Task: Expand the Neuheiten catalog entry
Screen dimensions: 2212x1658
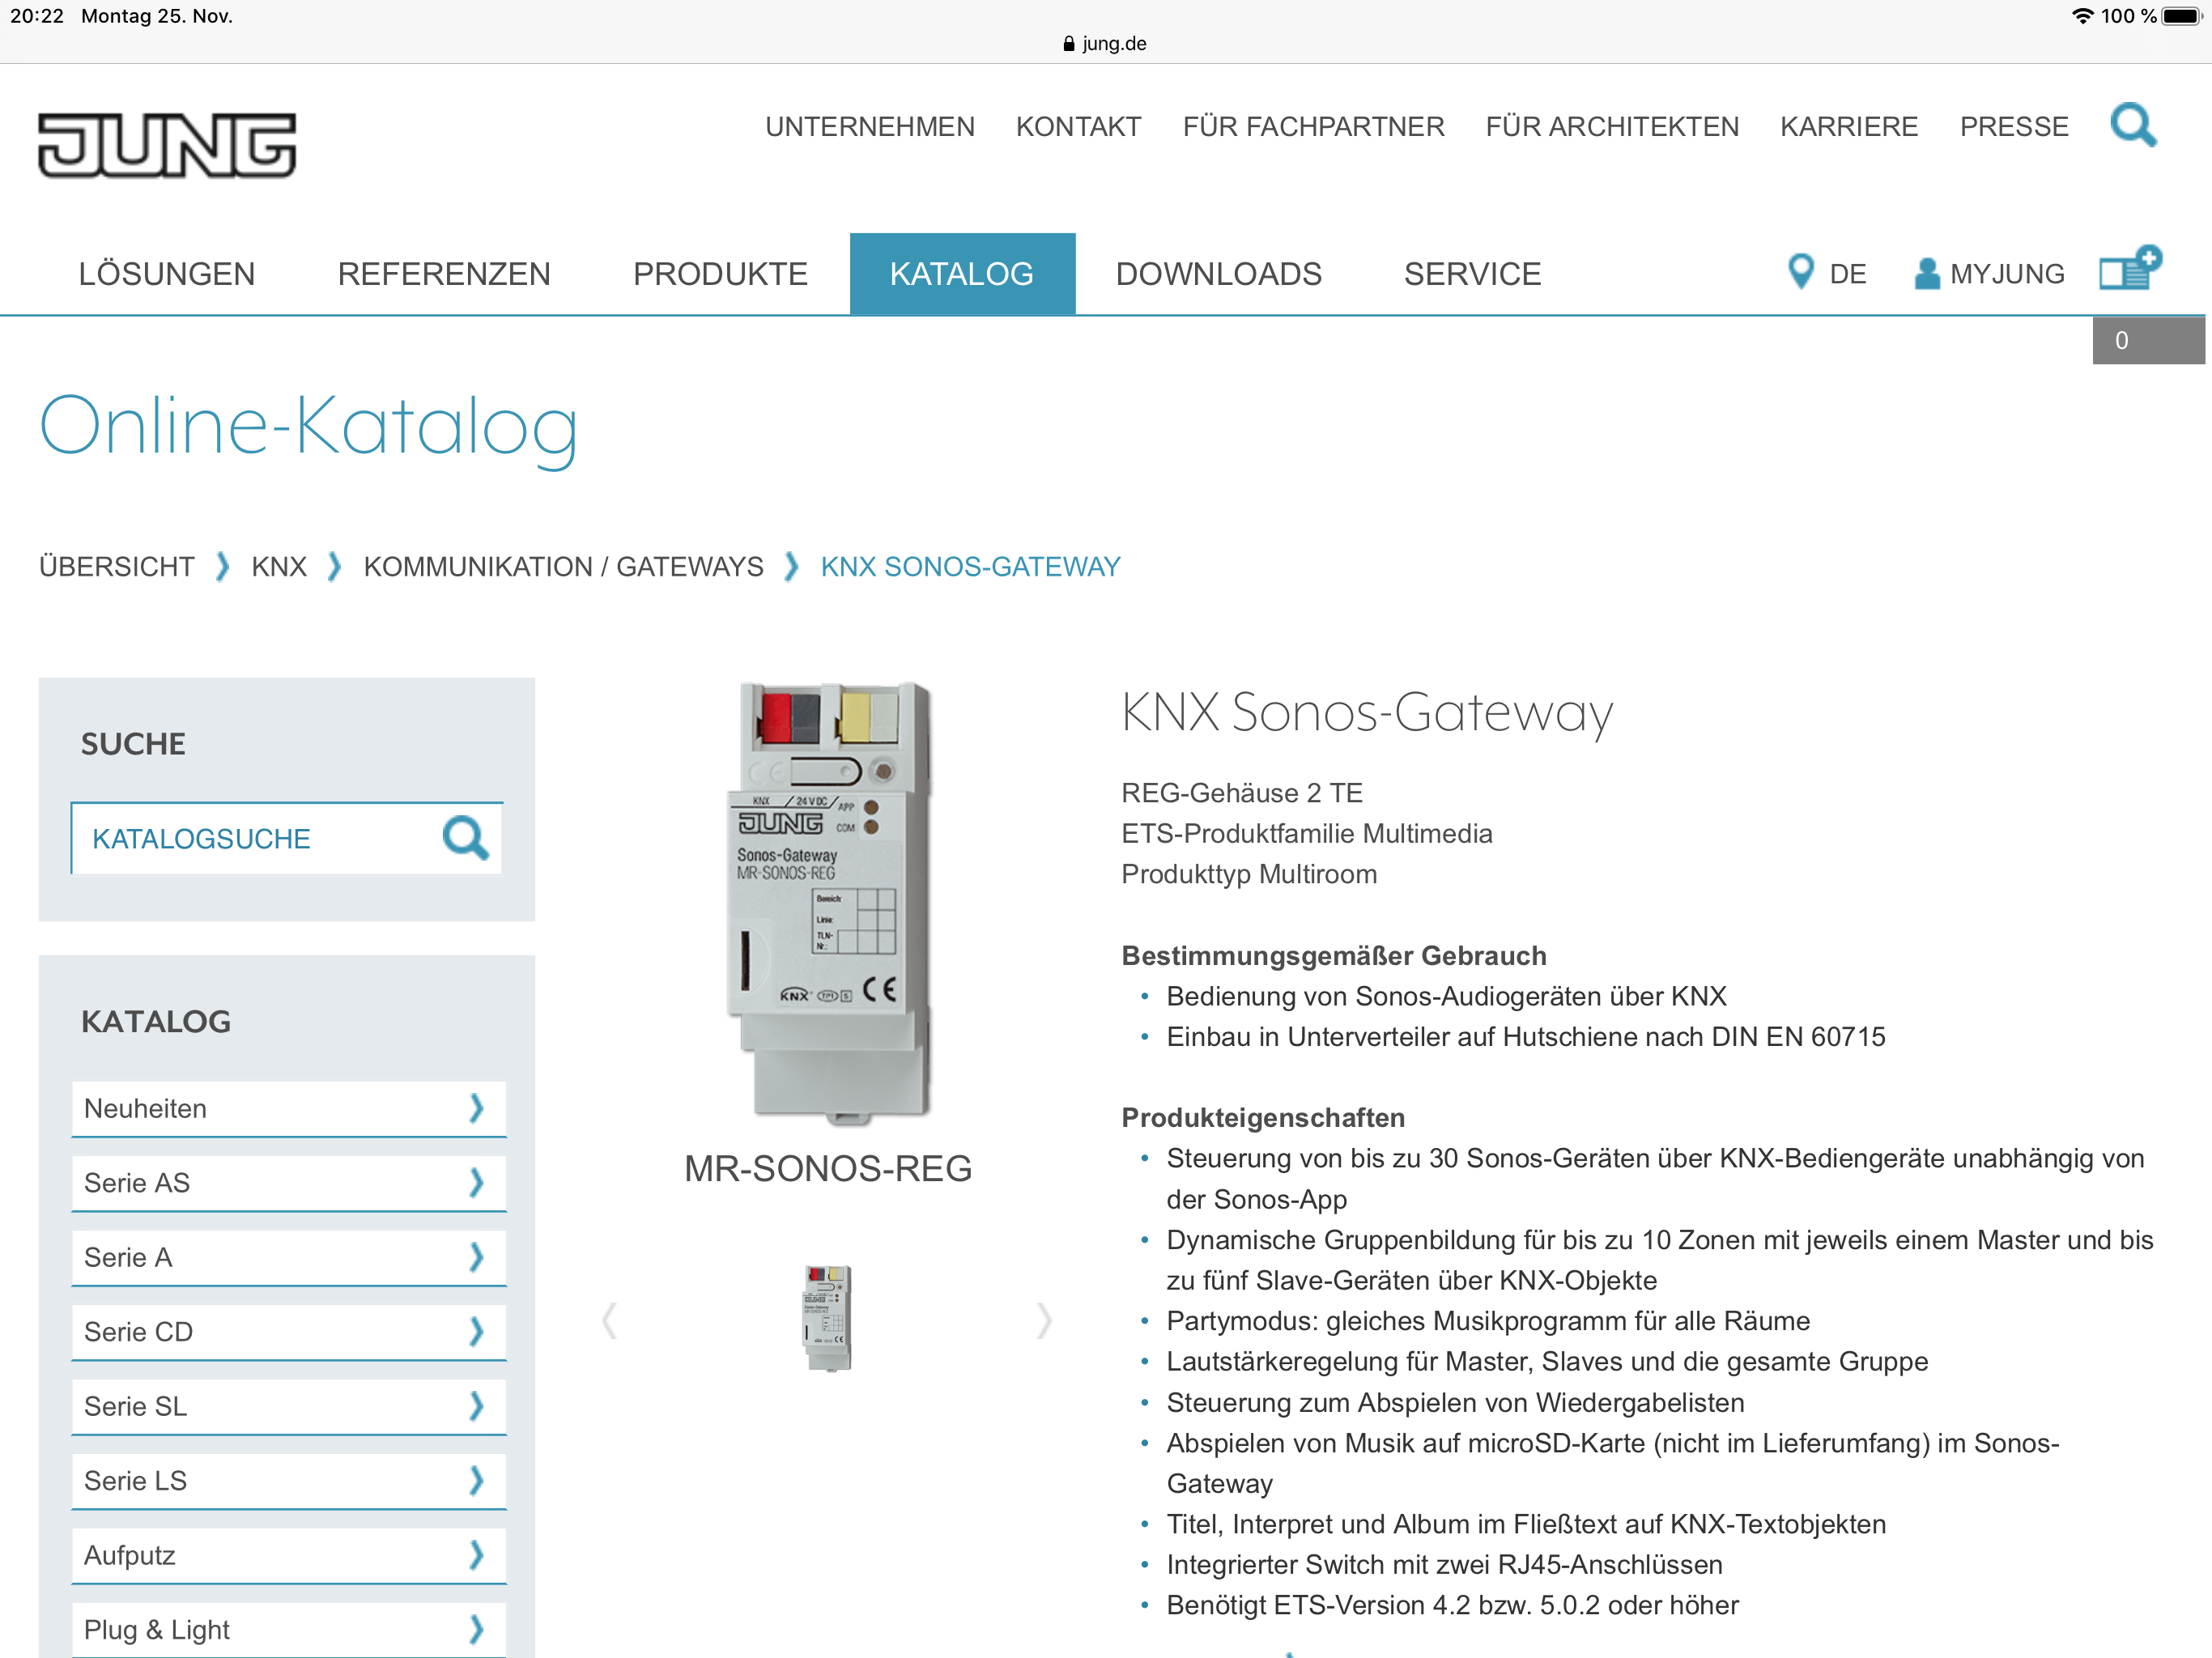Action: pyautogui.click(x=288, y=1108)
